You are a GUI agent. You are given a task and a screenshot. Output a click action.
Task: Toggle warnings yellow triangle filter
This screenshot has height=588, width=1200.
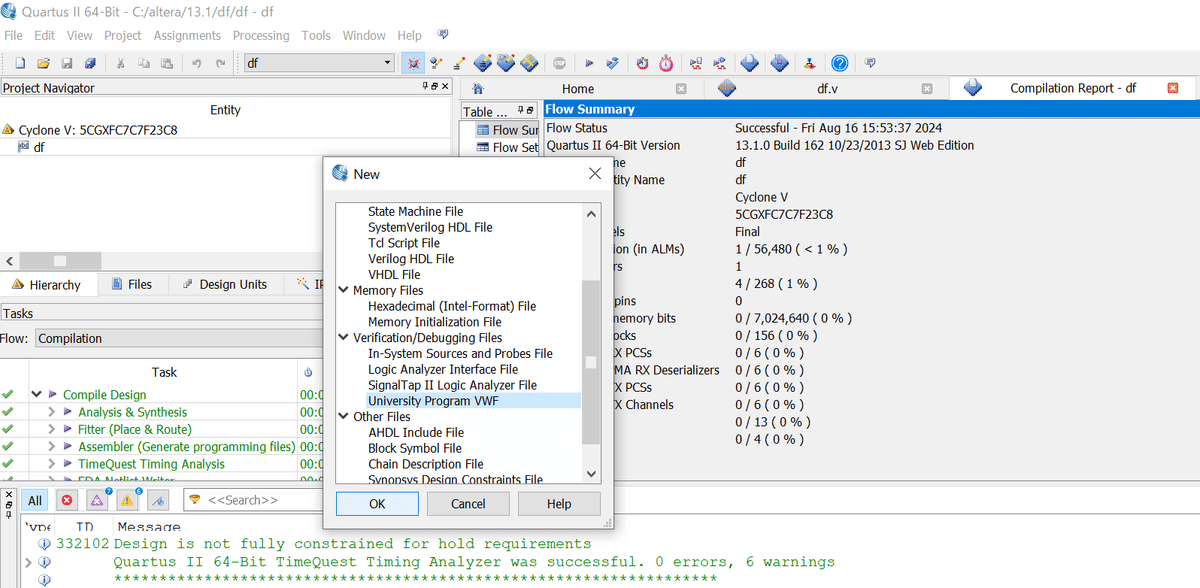click(x=128, y=500)
